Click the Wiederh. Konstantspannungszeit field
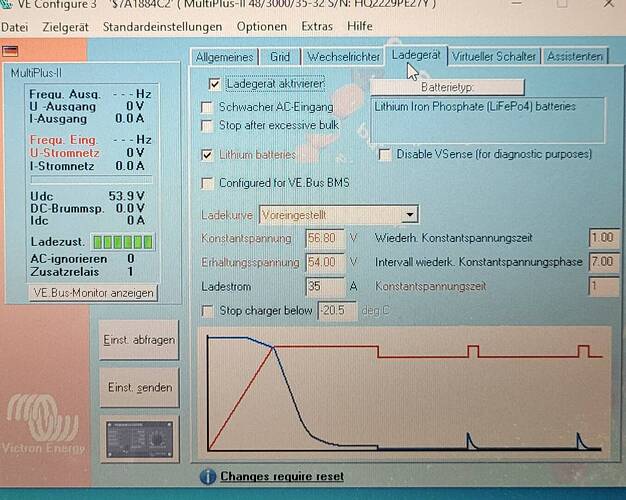626x500 pixels. [x=604, y=238]
